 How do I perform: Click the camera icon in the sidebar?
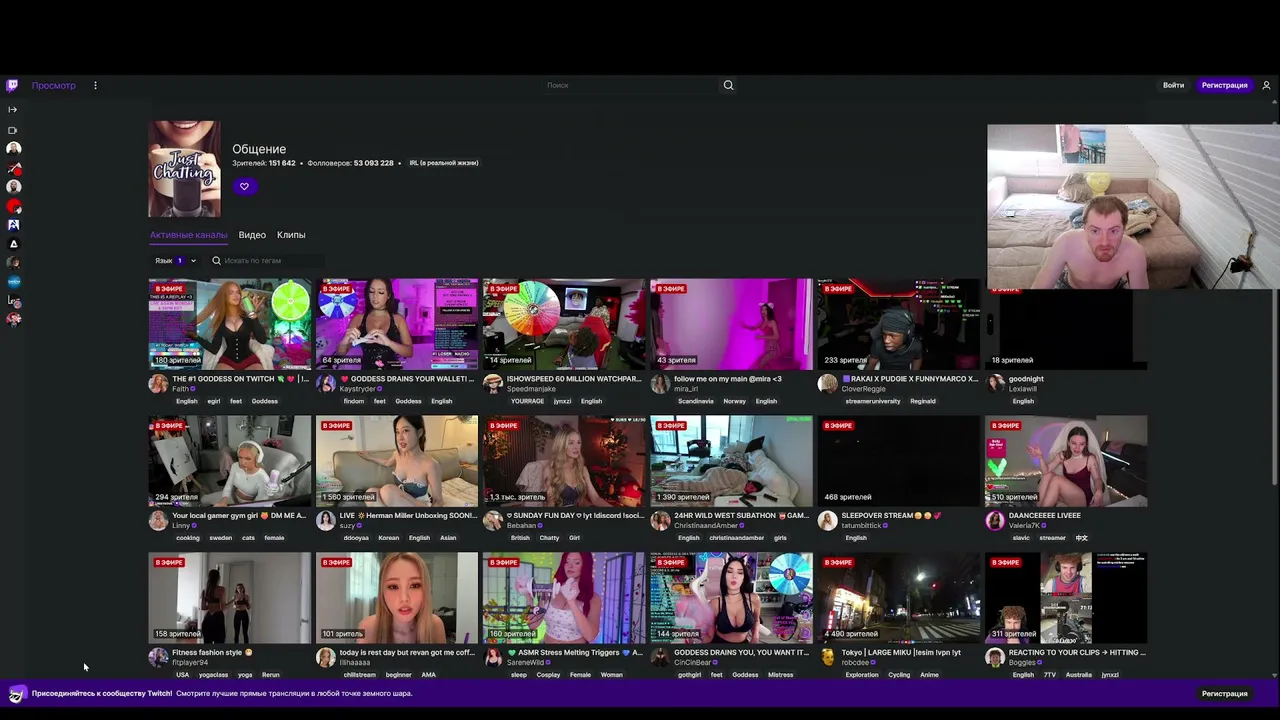(13, 130)
